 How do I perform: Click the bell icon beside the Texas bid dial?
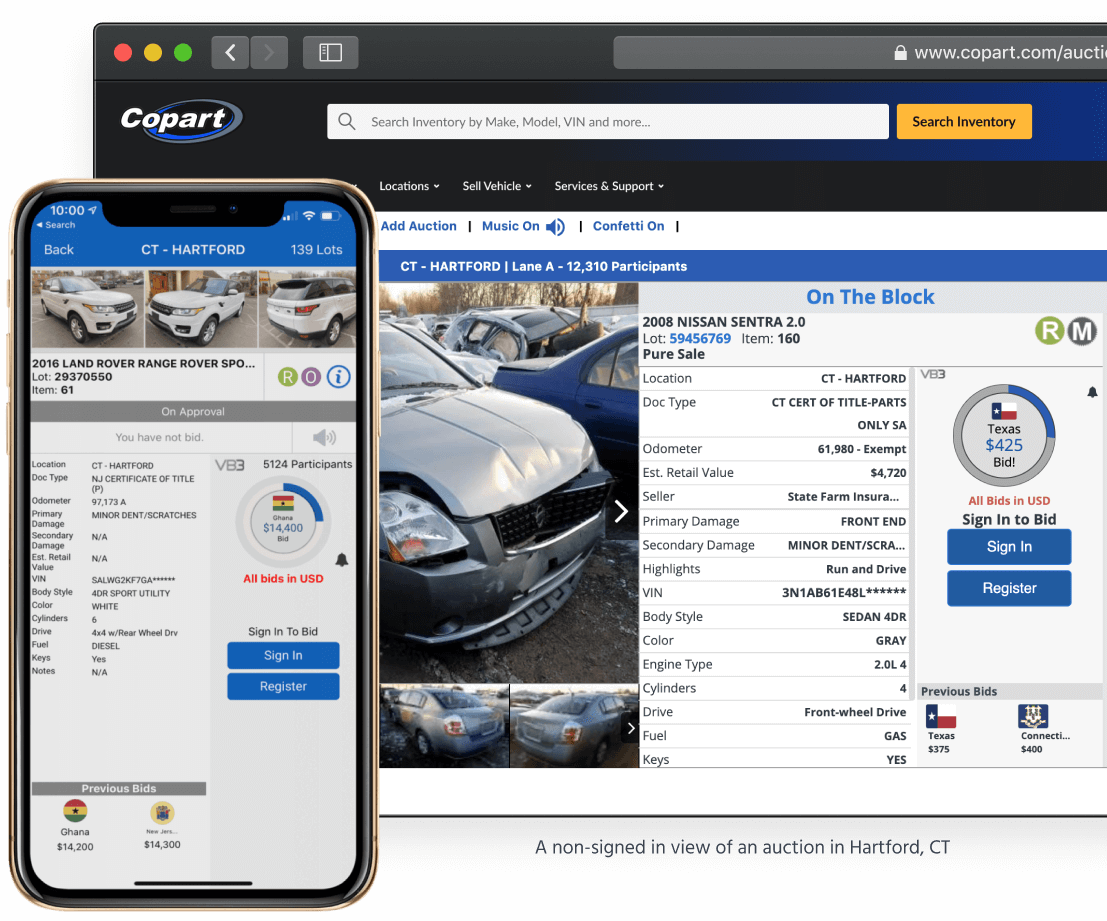click(1092, 392)
